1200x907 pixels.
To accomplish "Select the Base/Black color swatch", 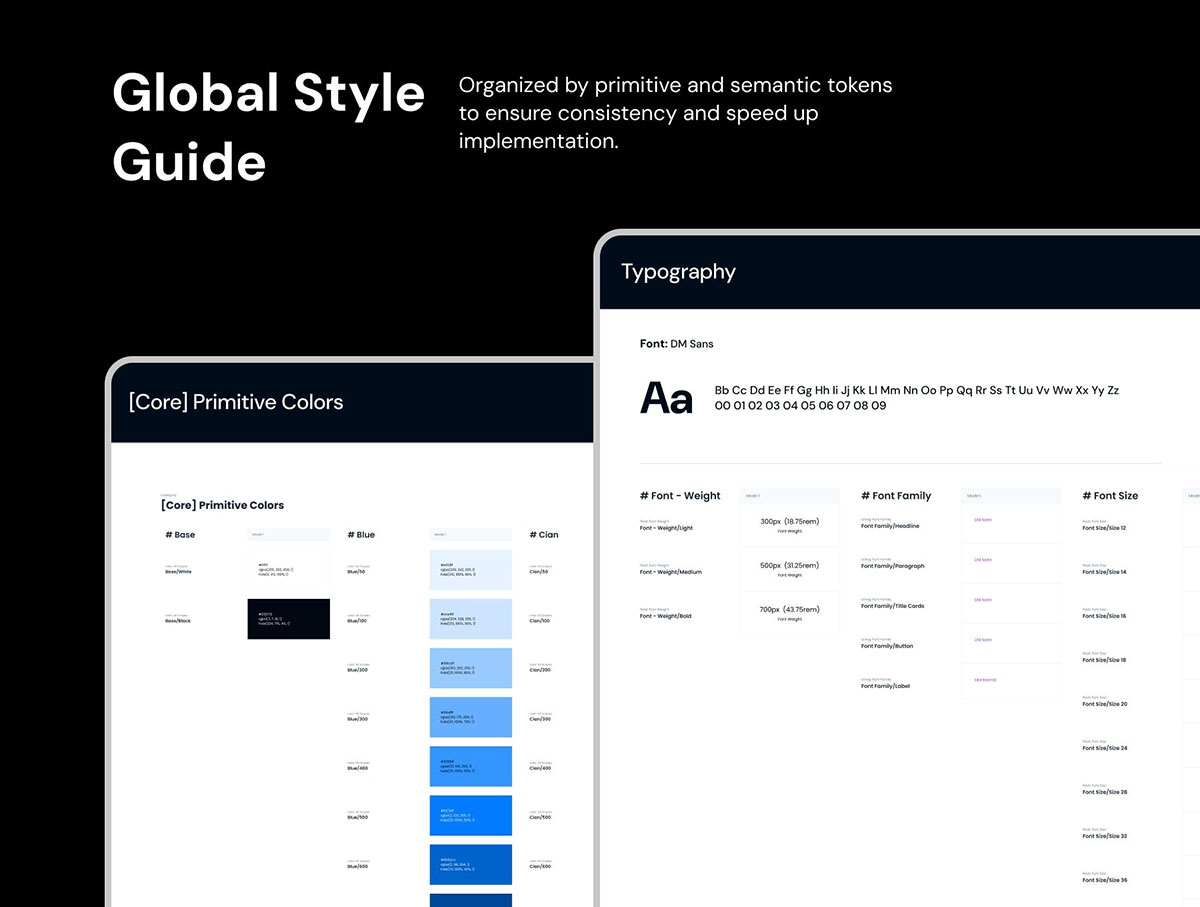I will [x=288, y=619].
